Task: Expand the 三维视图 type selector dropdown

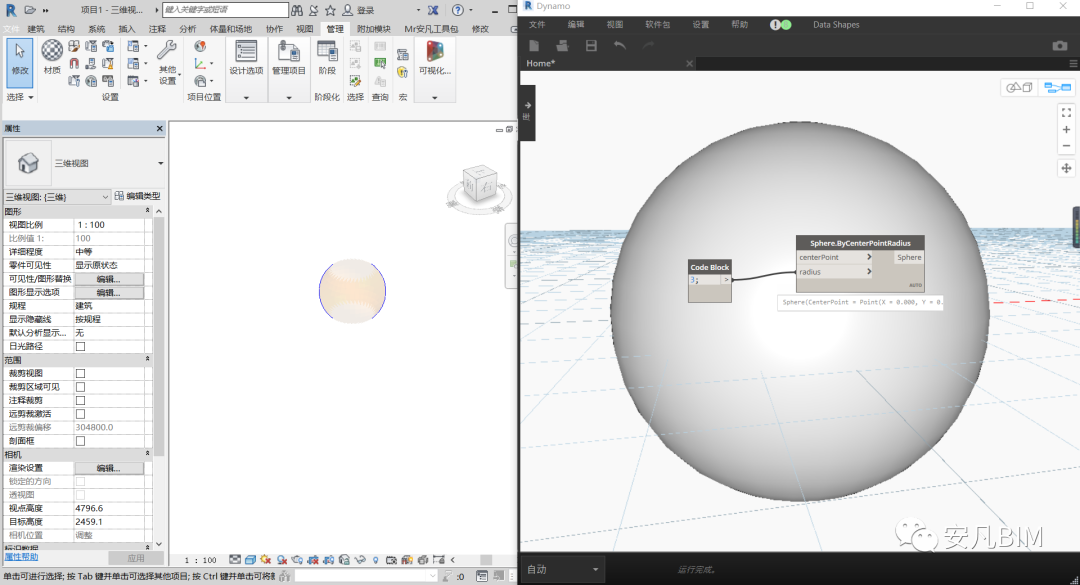Action: pos(160,163)
